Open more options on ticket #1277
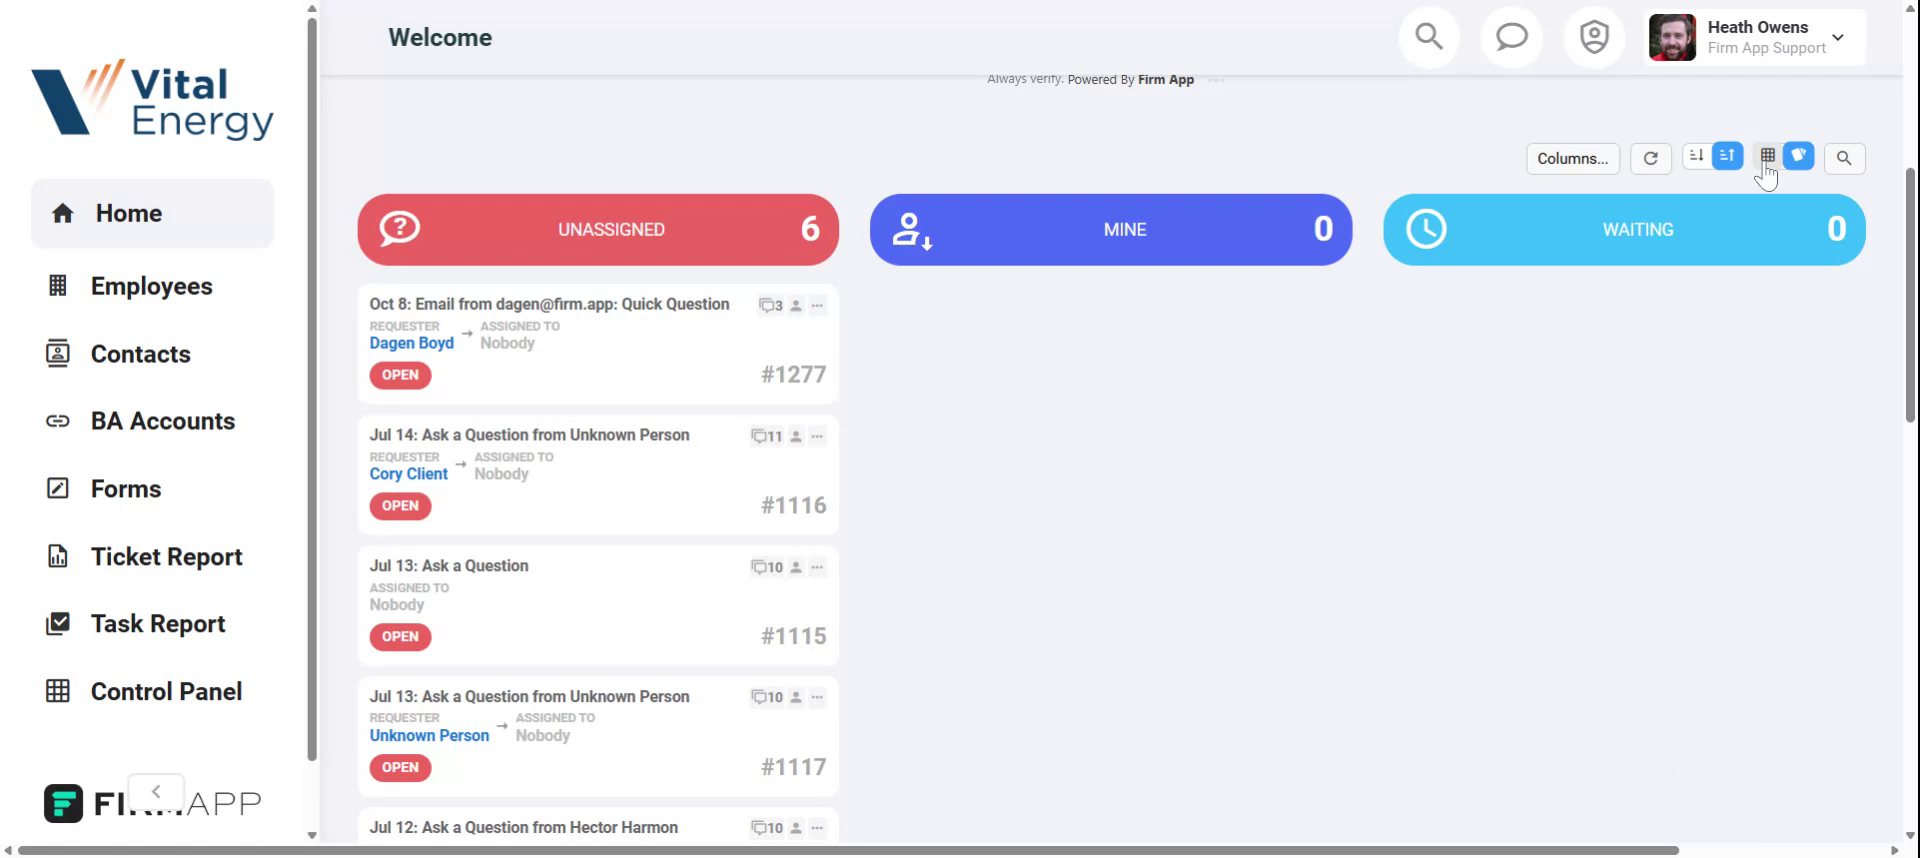The width and height of the screenshot is (1920, 858). tap(817, 306)
